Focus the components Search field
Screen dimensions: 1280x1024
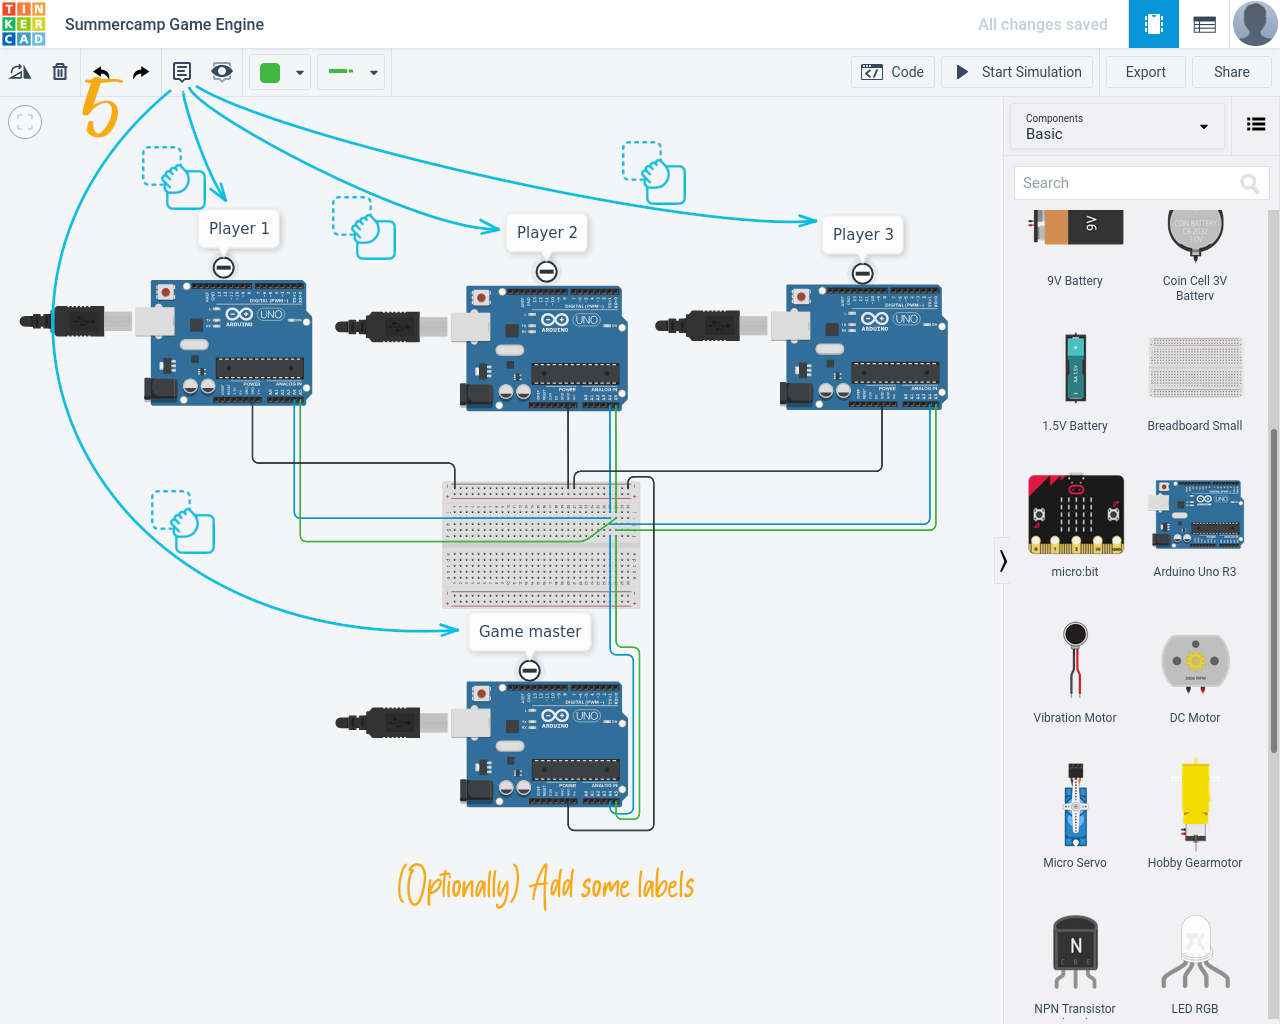click(x=1141, y=183)
